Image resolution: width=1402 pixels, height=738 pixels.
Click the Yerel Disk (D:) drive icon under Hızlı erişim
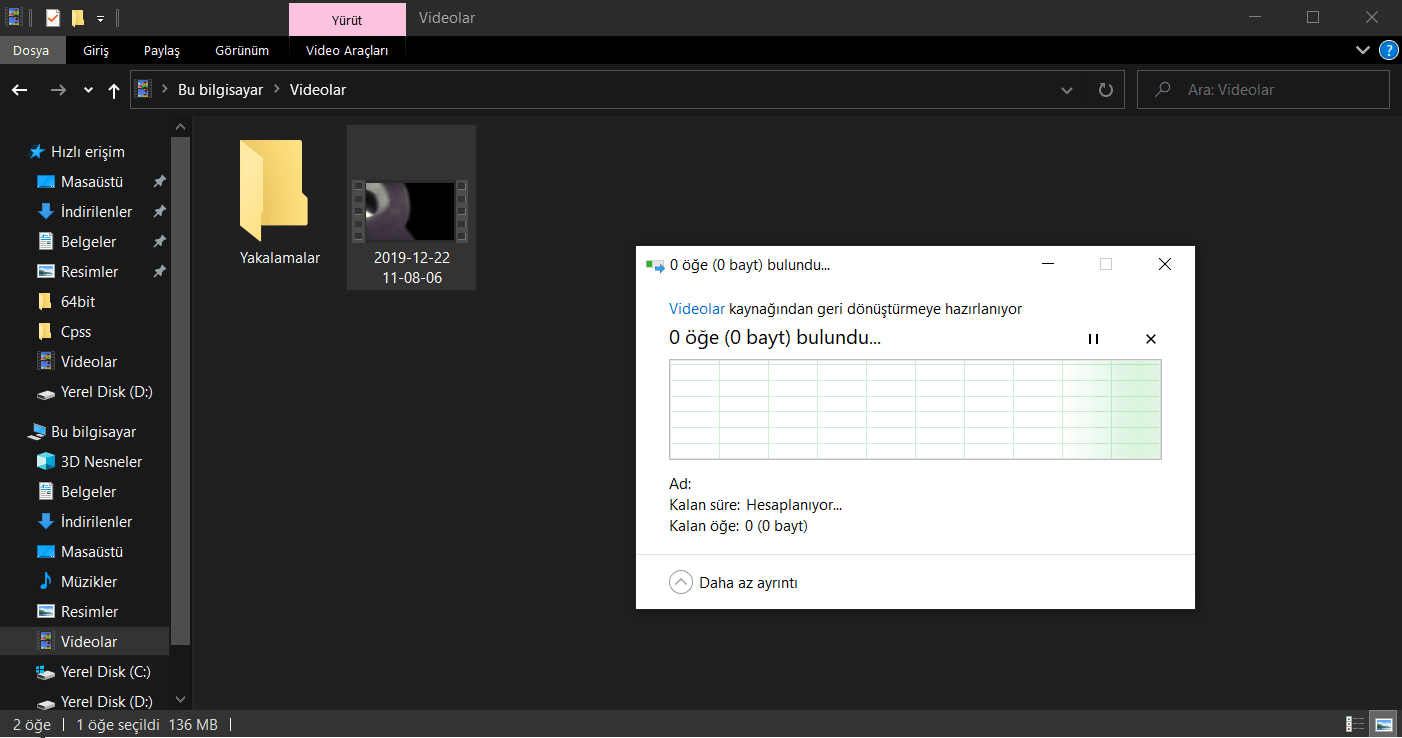(x=45, y=393)
